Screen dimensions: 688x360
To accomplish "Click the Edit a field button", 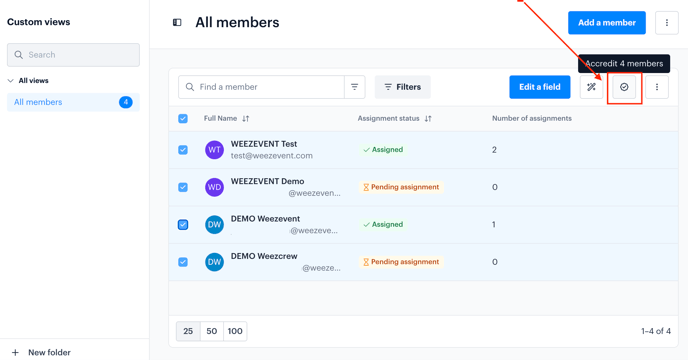I will (540, 87).
